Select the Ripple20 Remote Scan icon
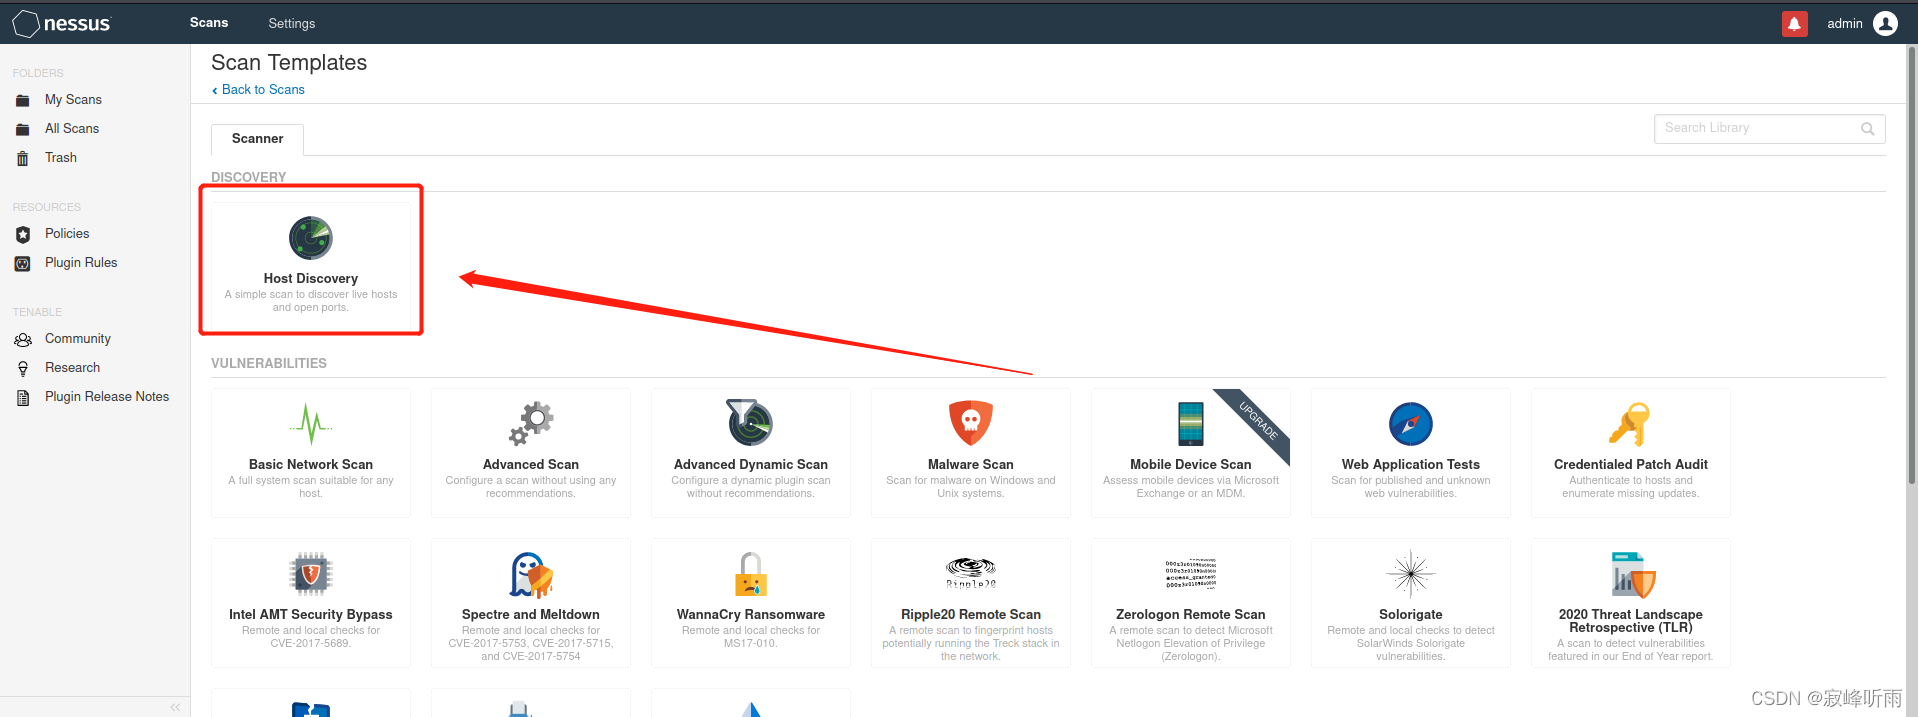The image size is (1918, 717). [971, 572]
